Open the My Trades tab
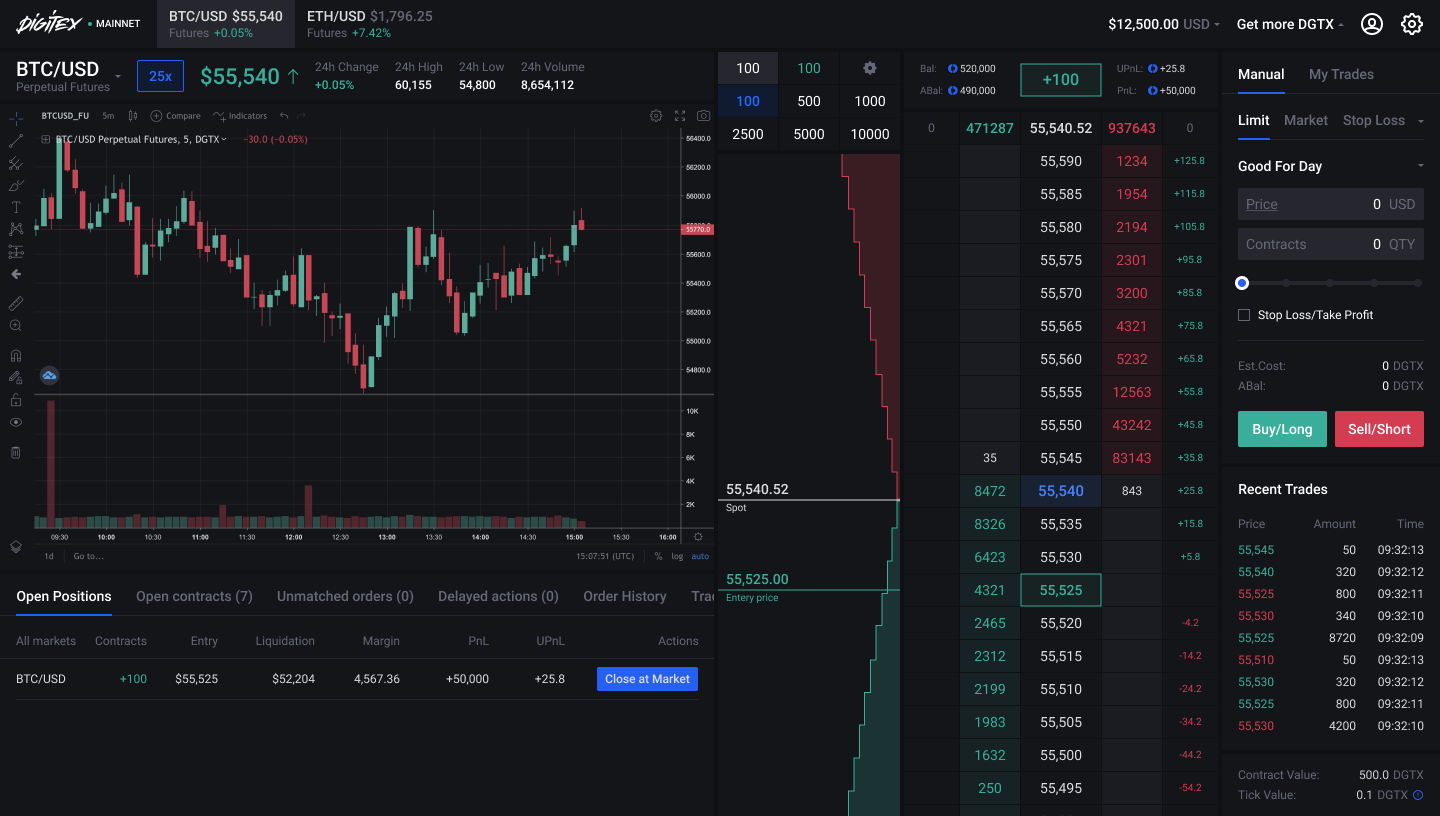This screenshot has height=816, width=1440. [x=1341, y=74]
